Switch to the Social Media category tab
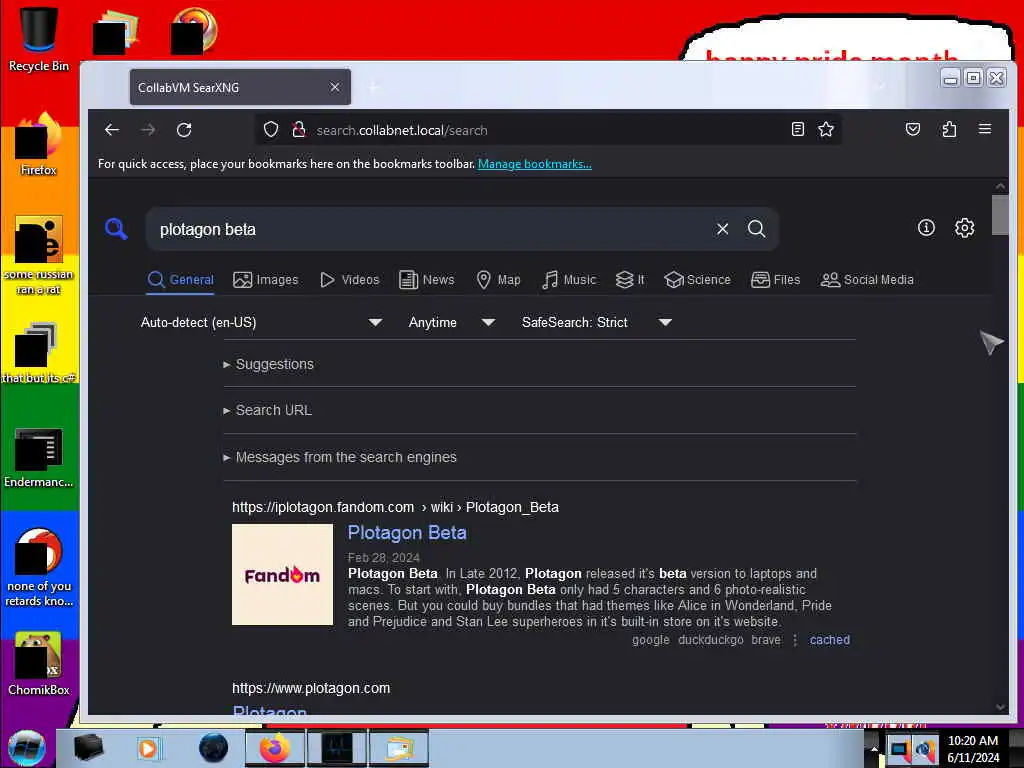The width and height of the screenshot is (1024, 768). tap(867, 280)
